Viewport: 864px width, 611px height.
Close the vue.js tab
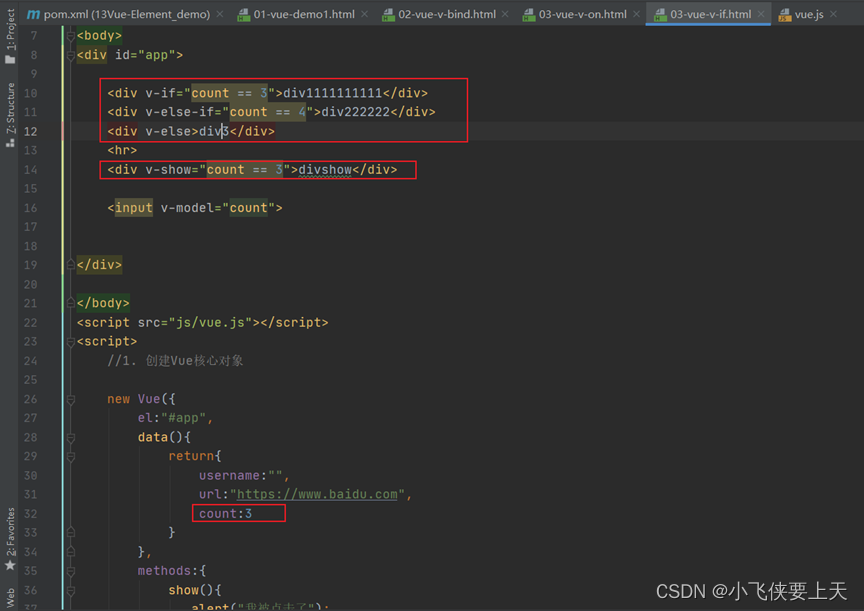833,14
